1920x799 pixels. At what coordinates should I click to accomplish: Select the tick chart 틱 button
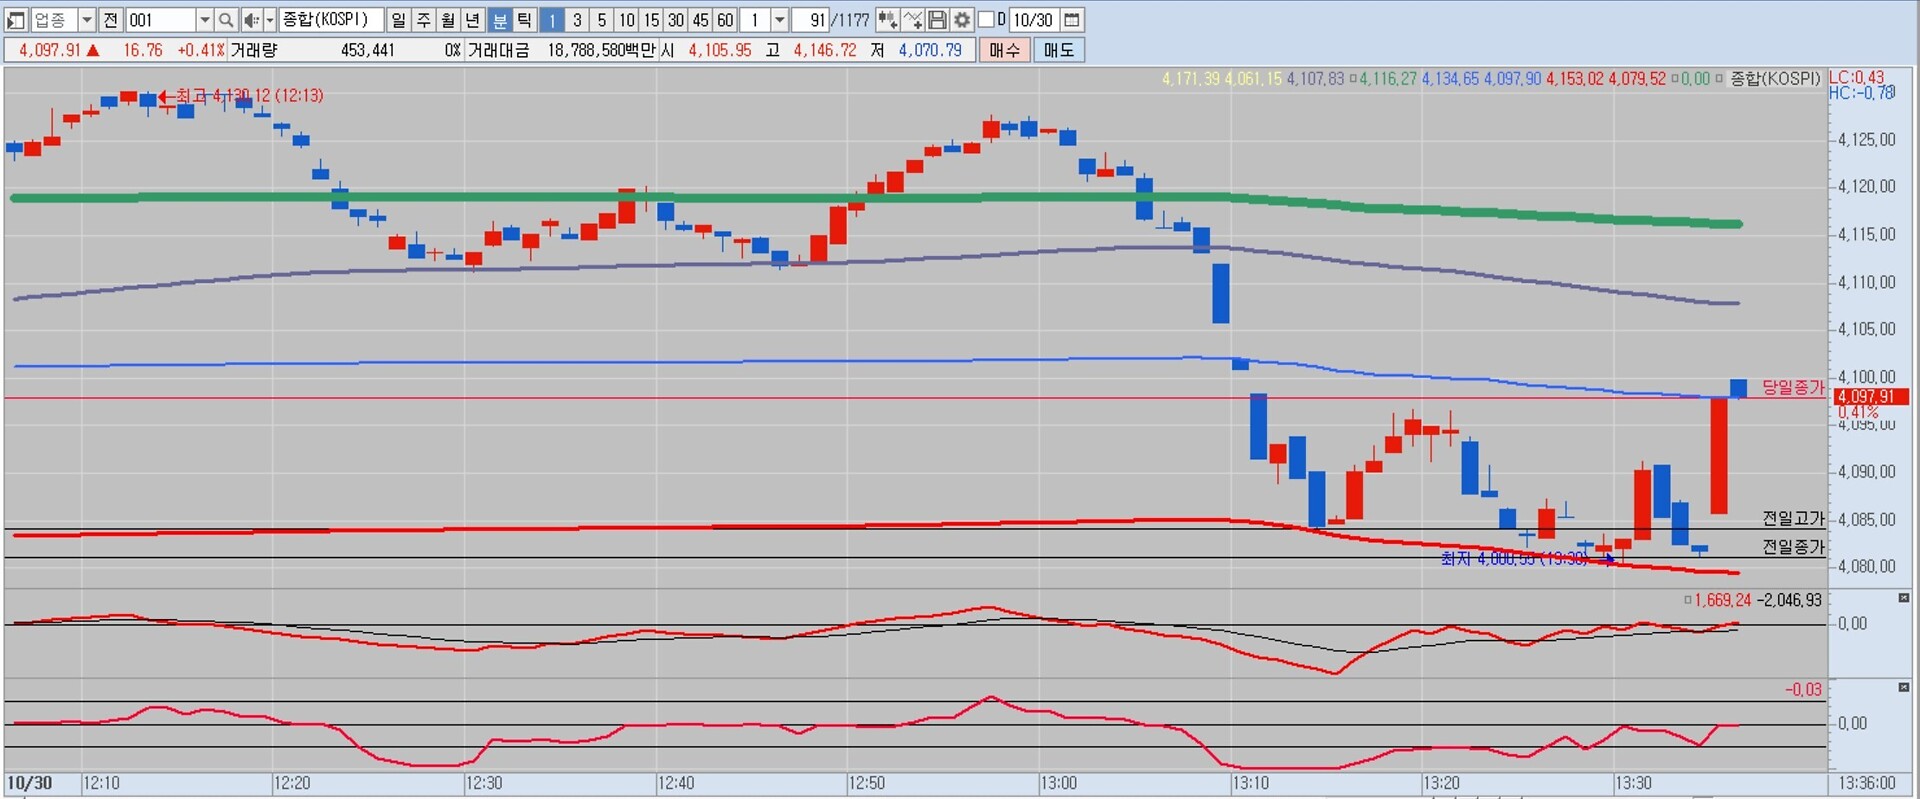[x=524, y=20]
